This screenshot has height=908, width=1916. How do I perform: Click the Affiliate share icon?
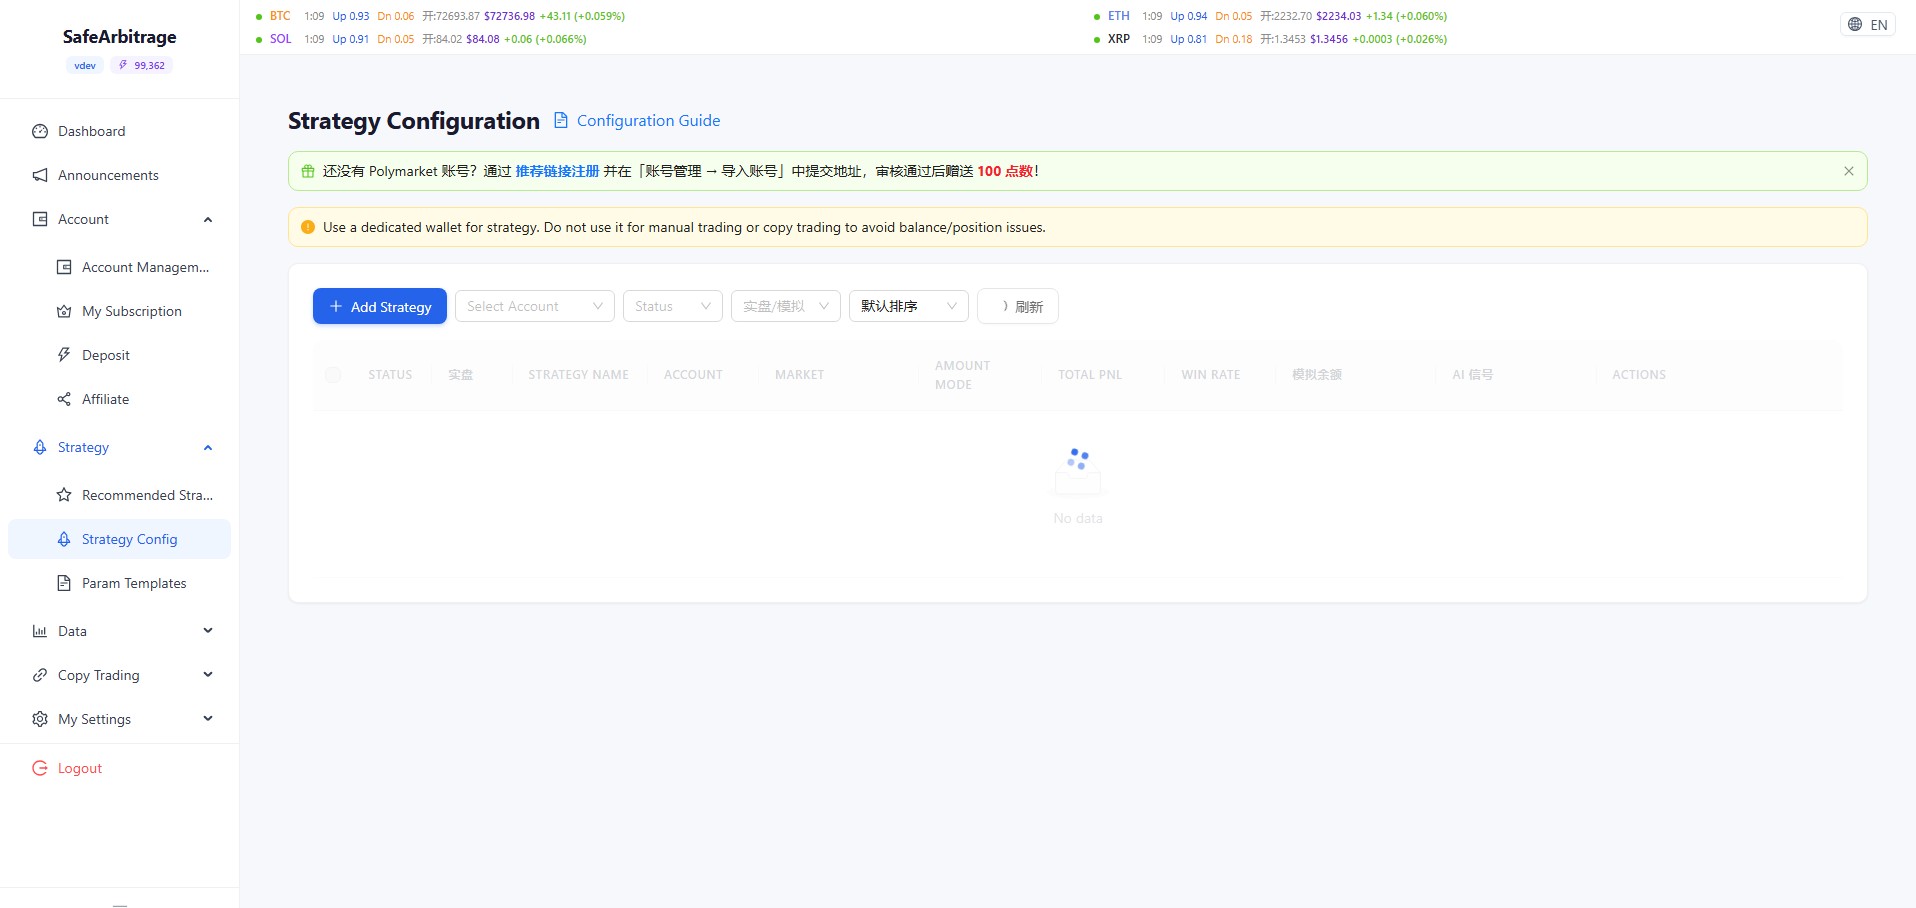coord(64,399)
